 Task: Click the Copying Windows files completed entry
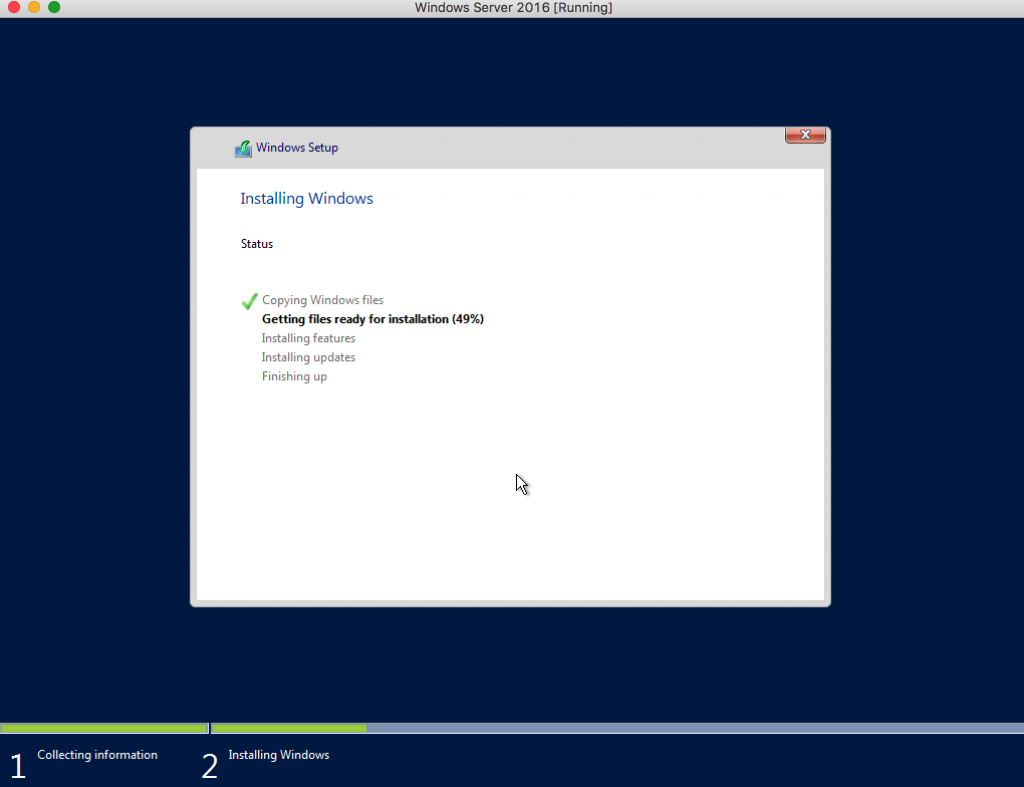322,300
